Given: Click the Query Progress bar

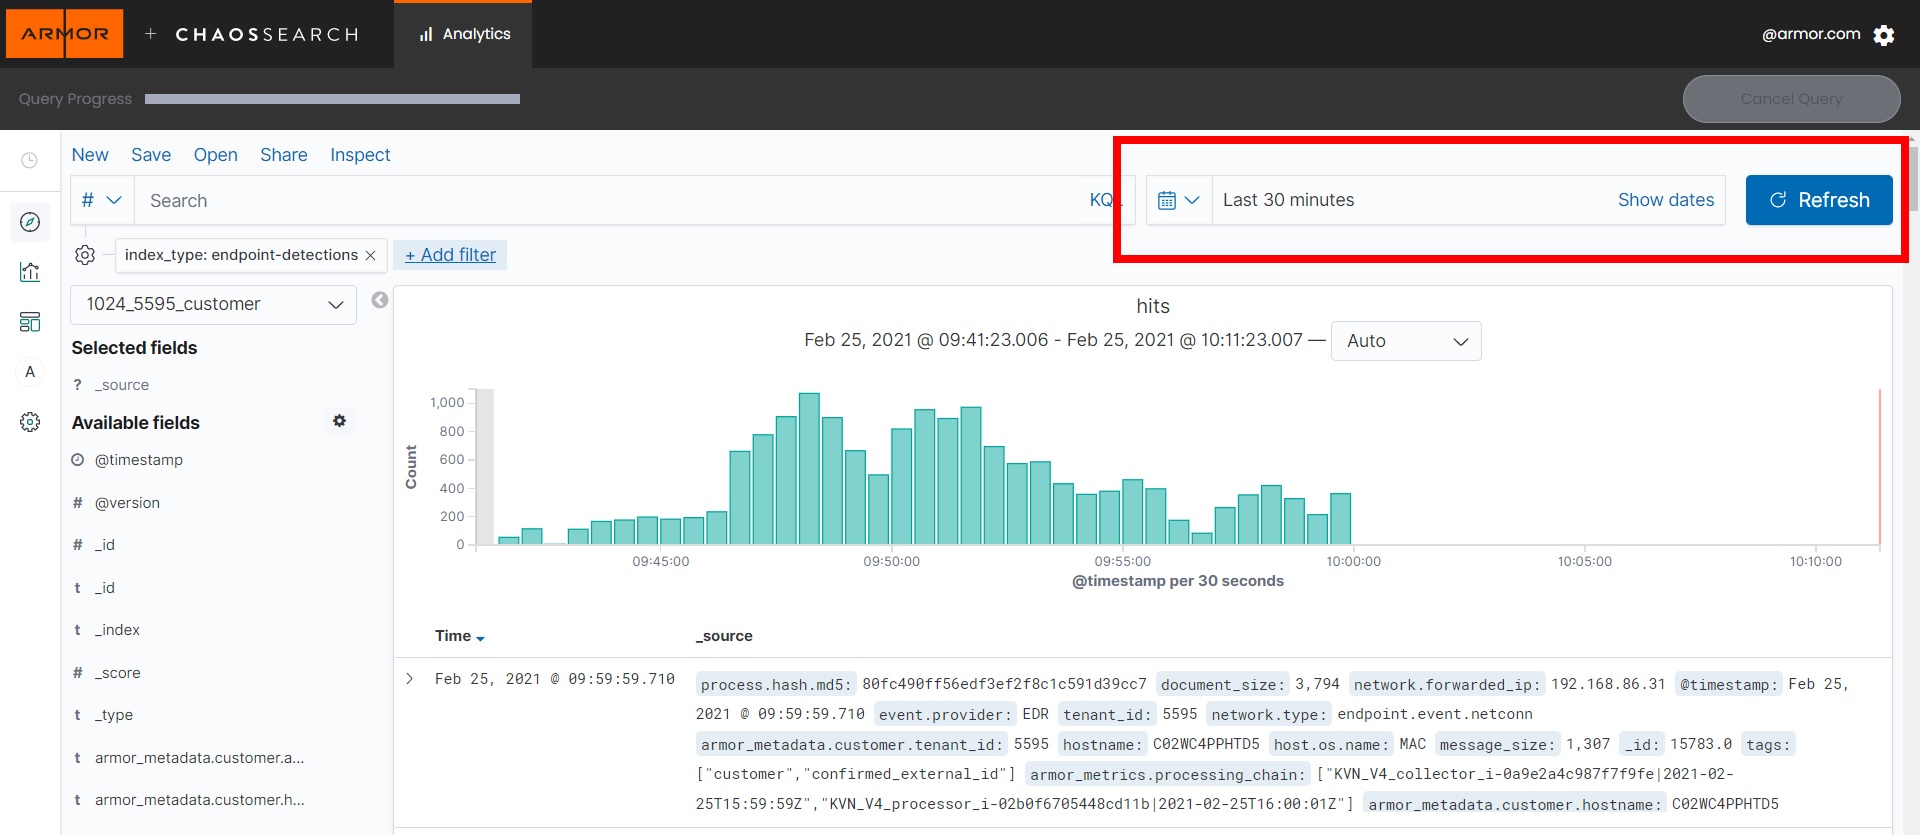Looking at the screenshot, I should (x=332, y=99).
